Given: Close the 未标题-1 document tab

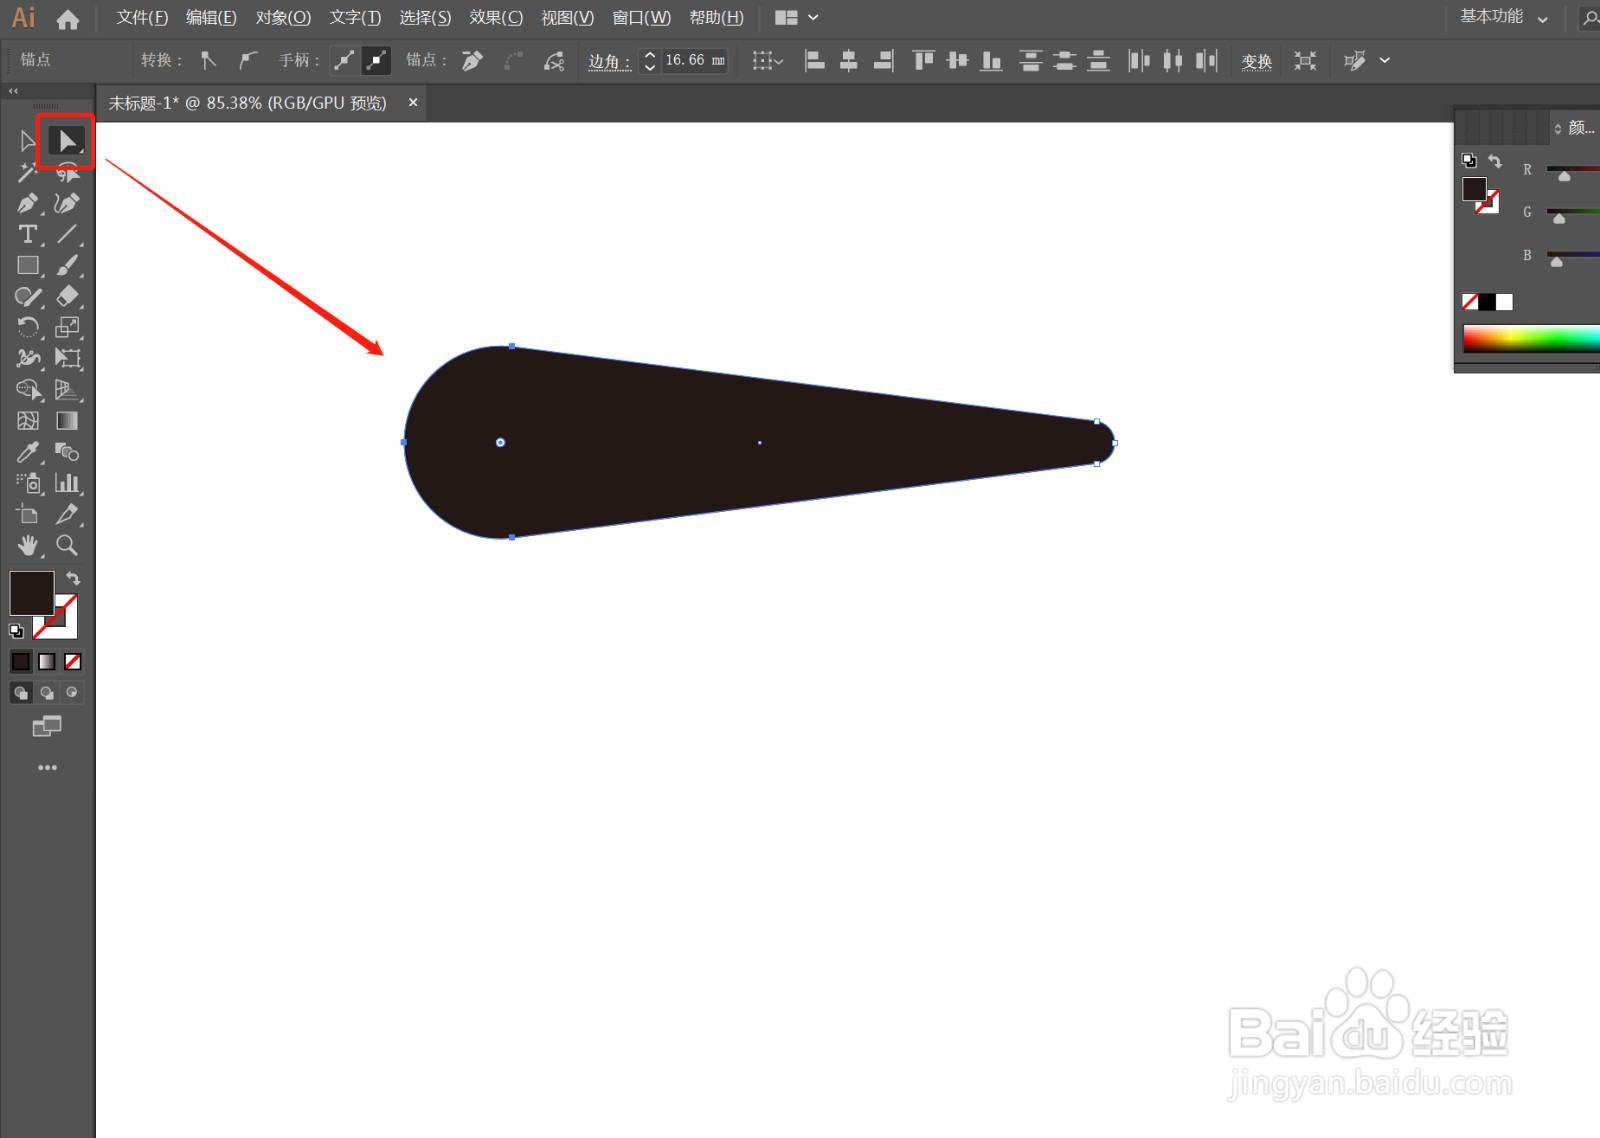Looking at the screenshot, I should (x=413, y=103).
